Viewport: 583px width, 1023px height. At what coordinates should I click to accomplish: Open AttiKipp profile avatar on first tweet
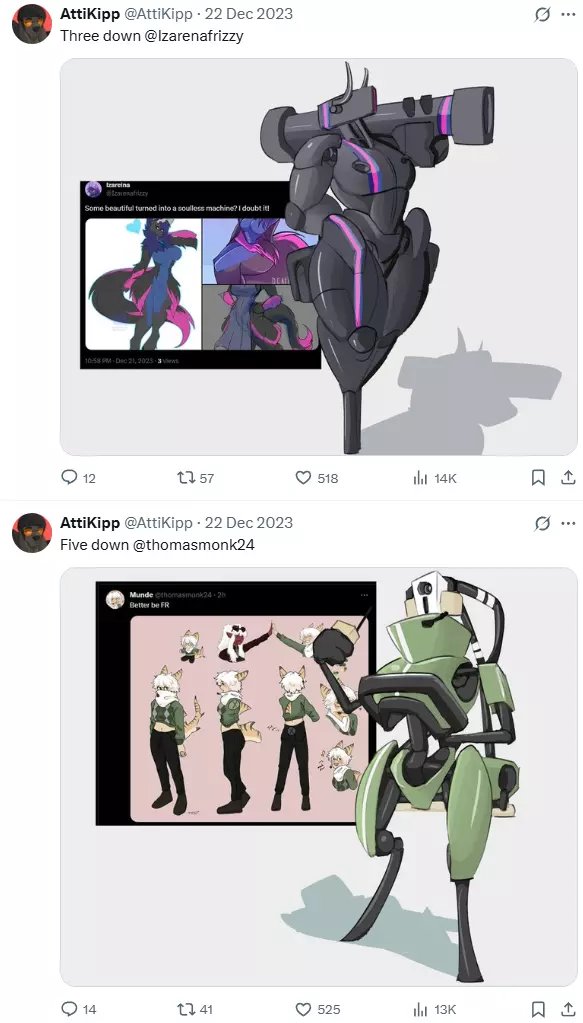coord(32,23)
